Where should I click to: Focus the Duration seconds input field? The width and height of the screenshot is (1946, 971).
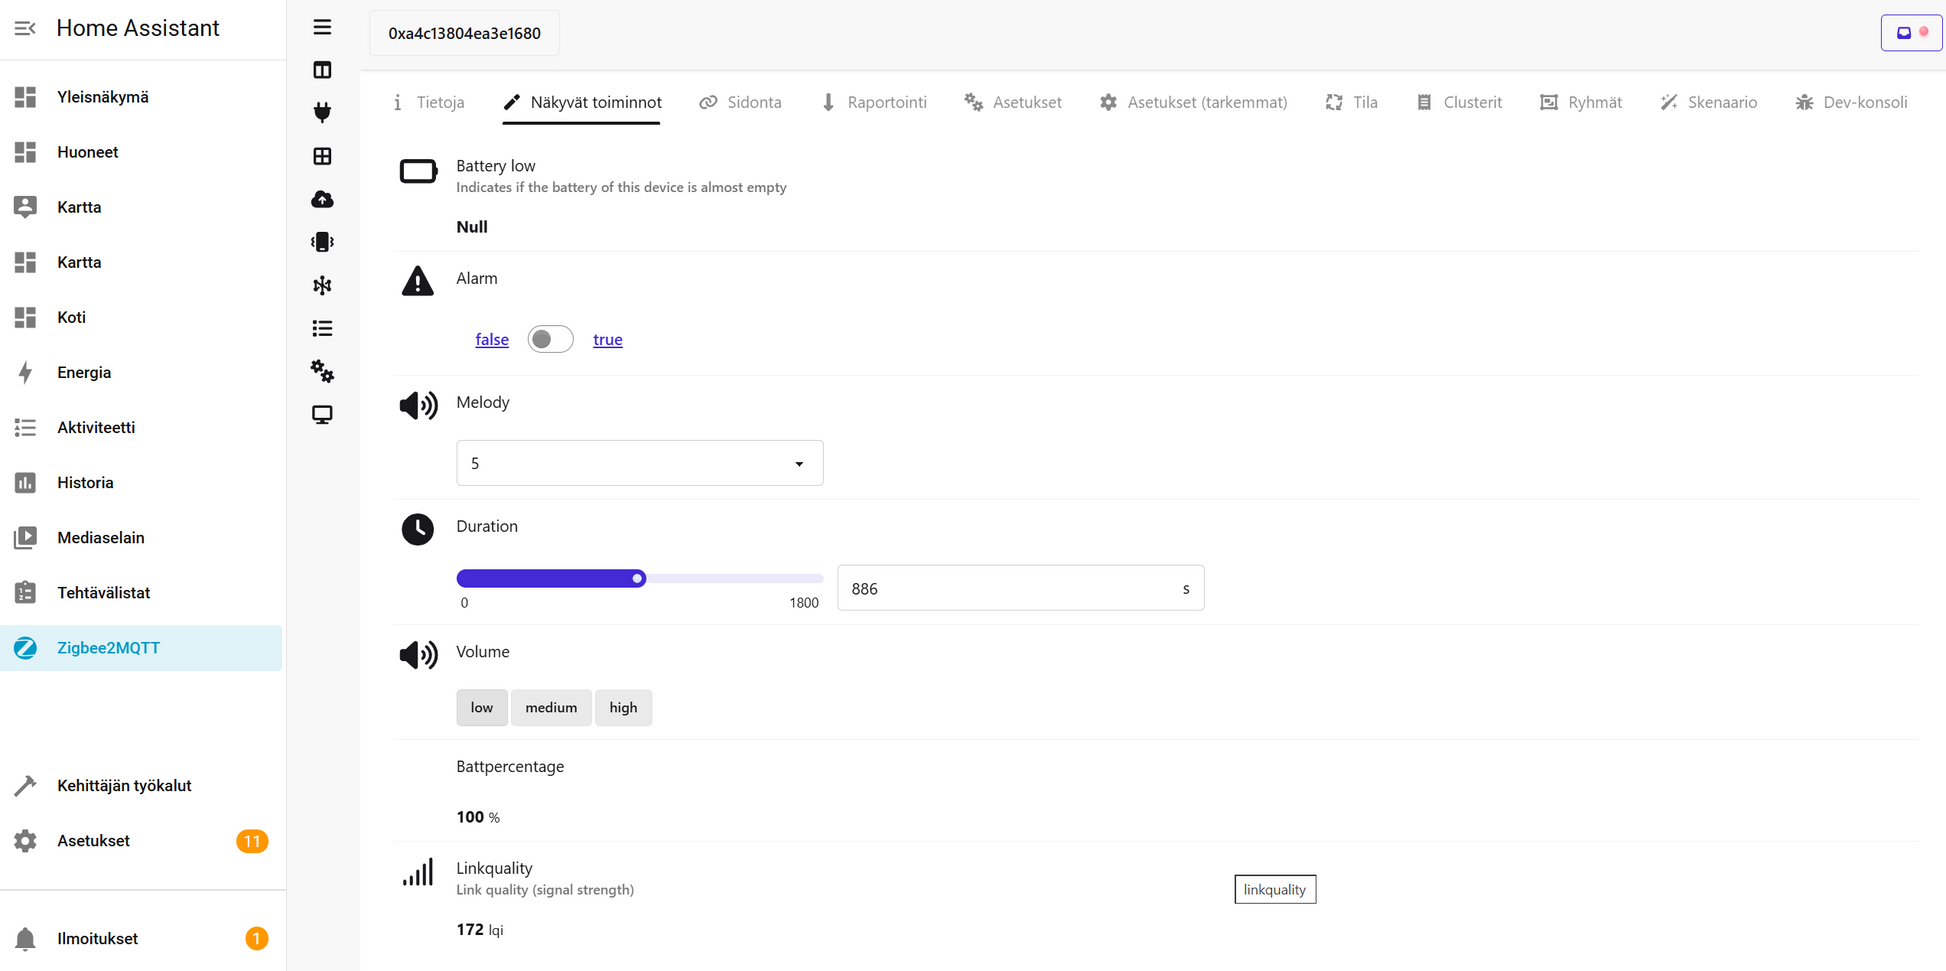pyautogui.click(x=1010, y=589)
